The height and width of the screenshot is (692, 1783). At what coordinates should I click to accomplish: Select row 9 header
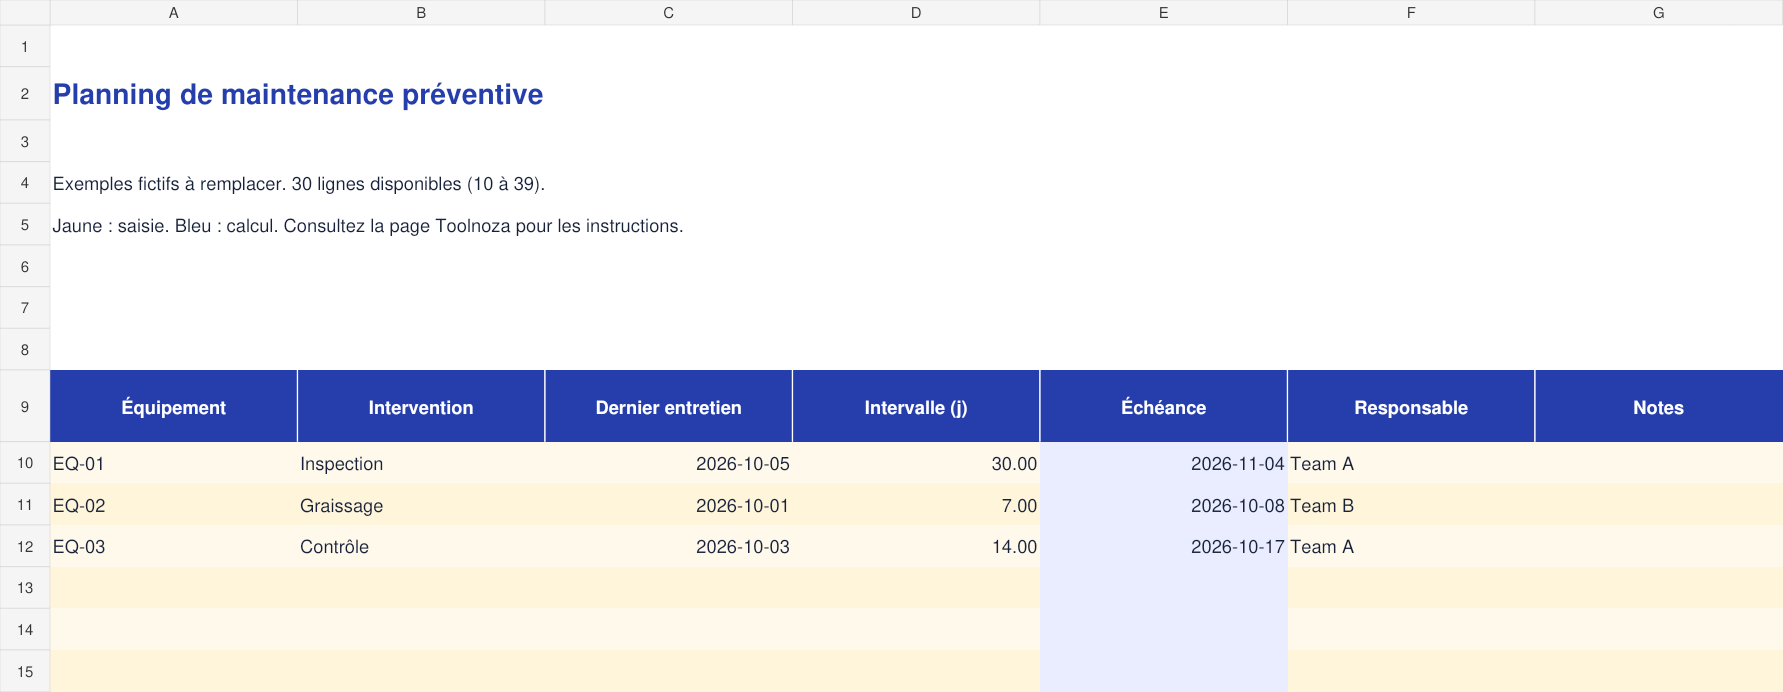pyautogui.click(x=25, y=406)
